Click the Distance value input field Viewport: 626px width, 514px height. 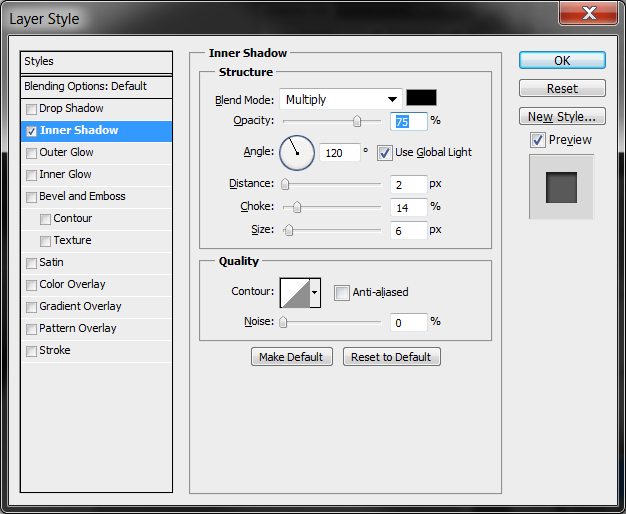[x=408, y=184]
